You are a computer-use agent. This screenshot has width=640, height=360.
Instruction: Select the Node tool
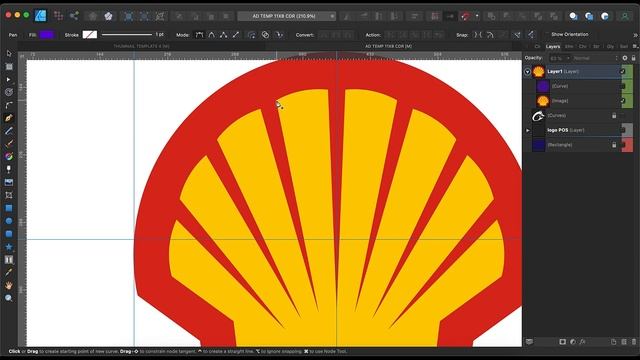(9, 80)
